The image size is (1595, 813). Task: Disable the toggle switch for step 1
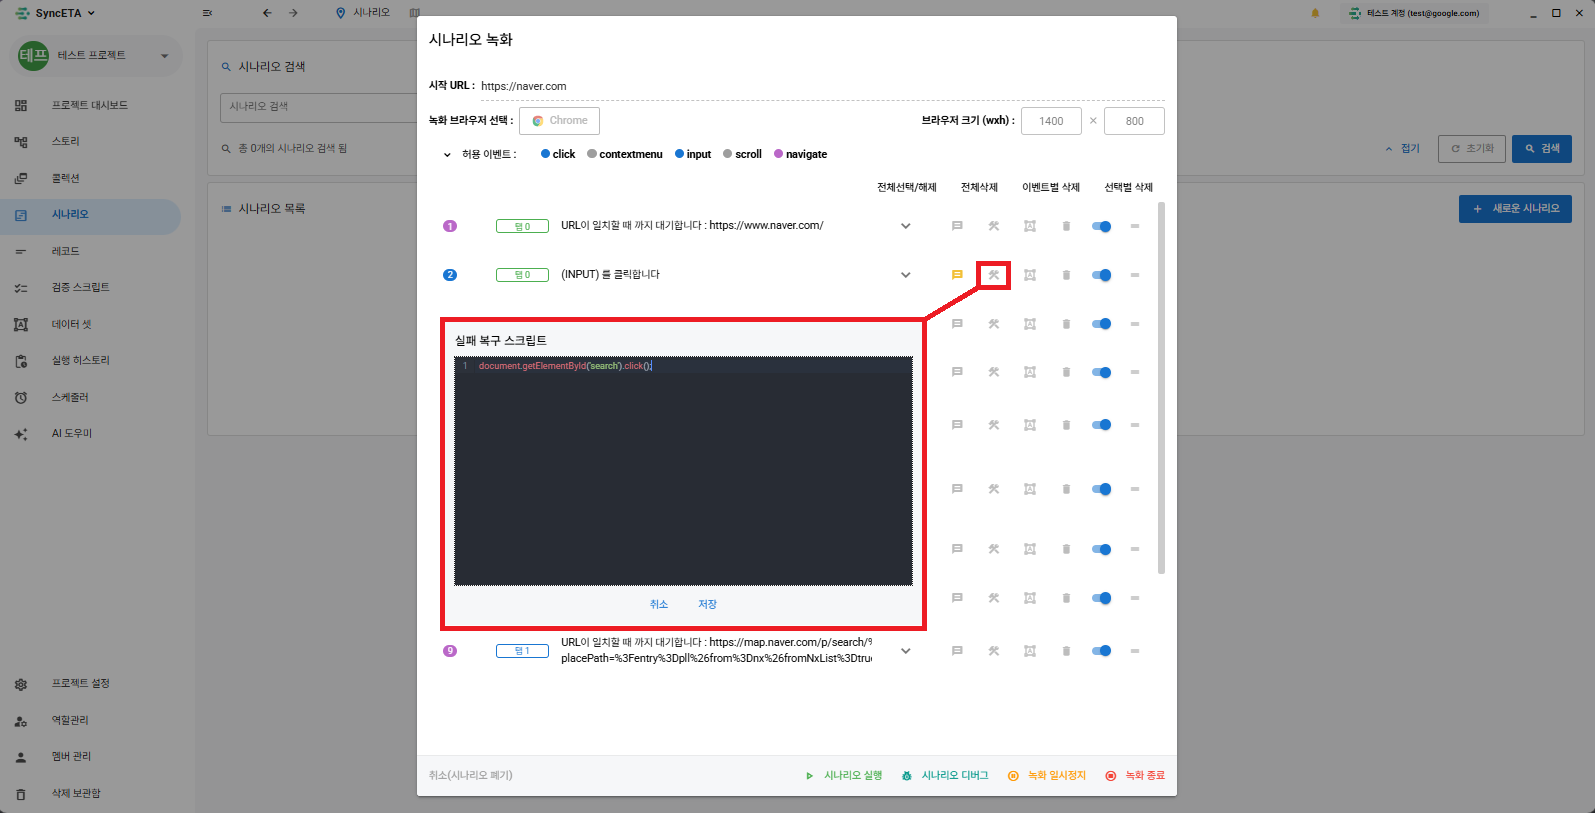pyautogui.click(x=1101, y=226)
